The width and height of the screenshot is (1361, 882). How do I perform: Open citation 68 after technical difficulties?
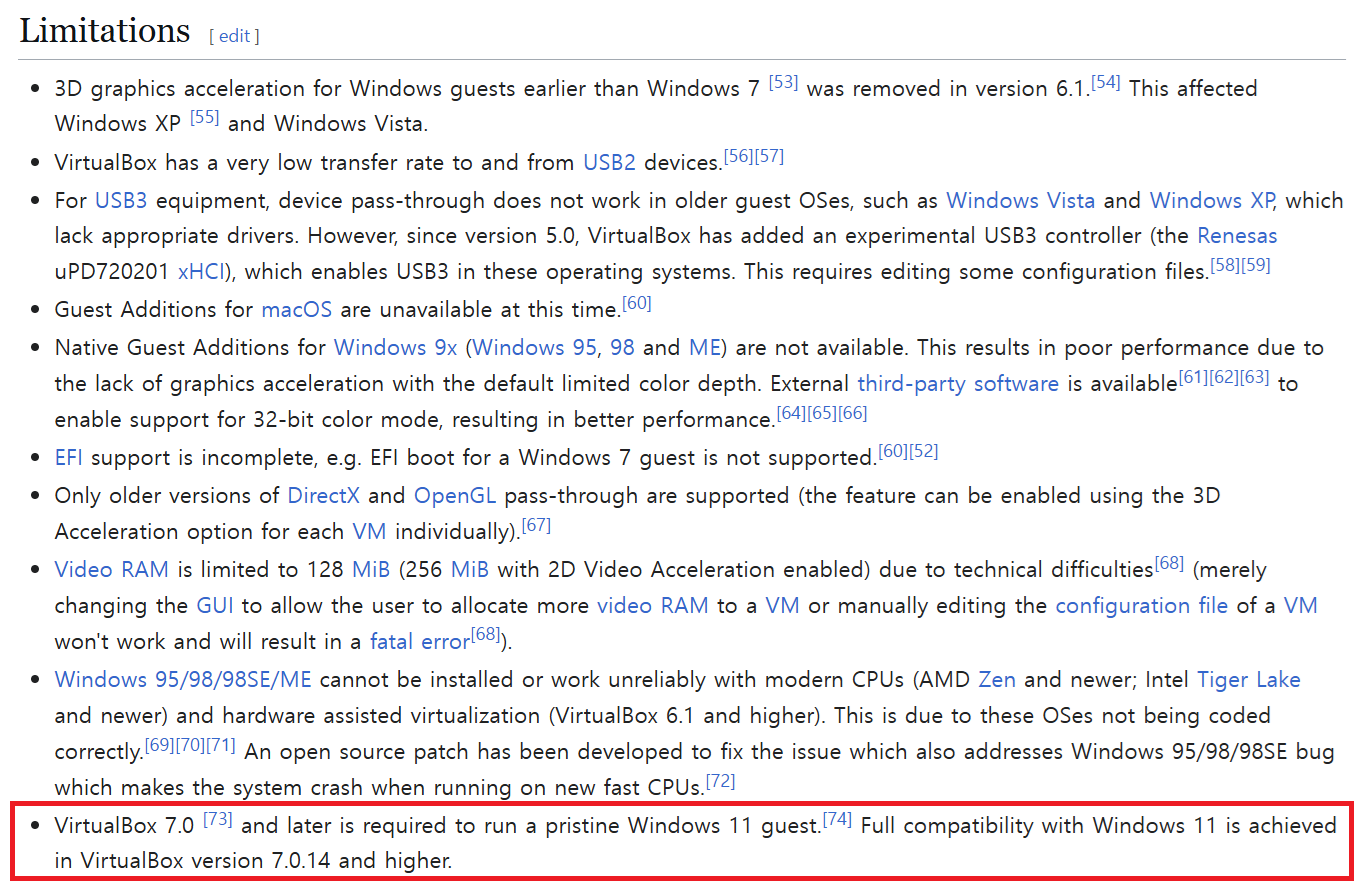1169,563
